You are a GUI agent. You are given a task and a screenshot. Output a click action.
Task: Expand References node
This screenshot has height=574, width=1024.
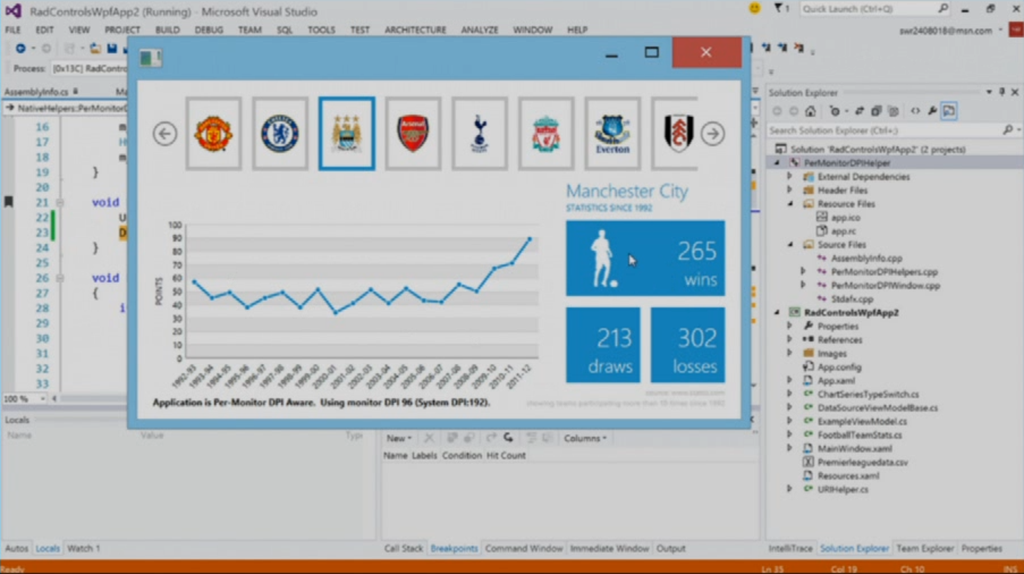point(790,340)
